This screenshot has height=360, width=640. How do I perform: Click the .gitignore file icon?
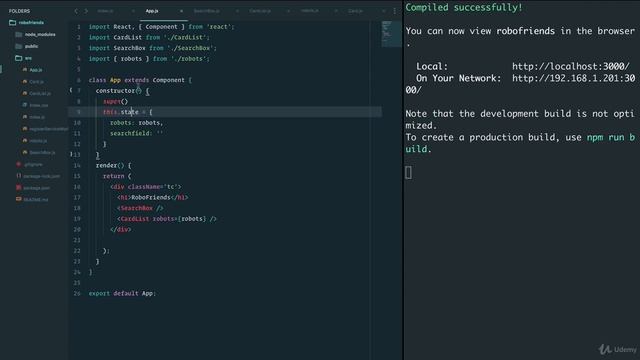(x=19, y=164)
